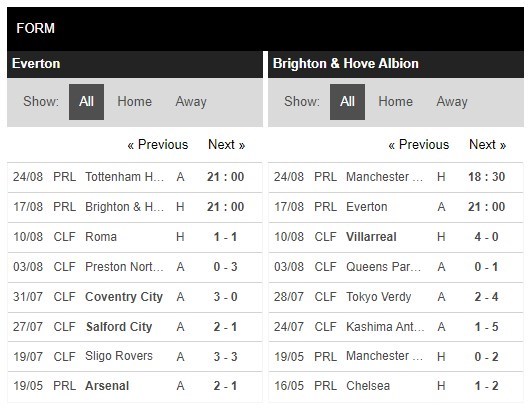Click the Coventry City match row

click(x=135, y=297)
